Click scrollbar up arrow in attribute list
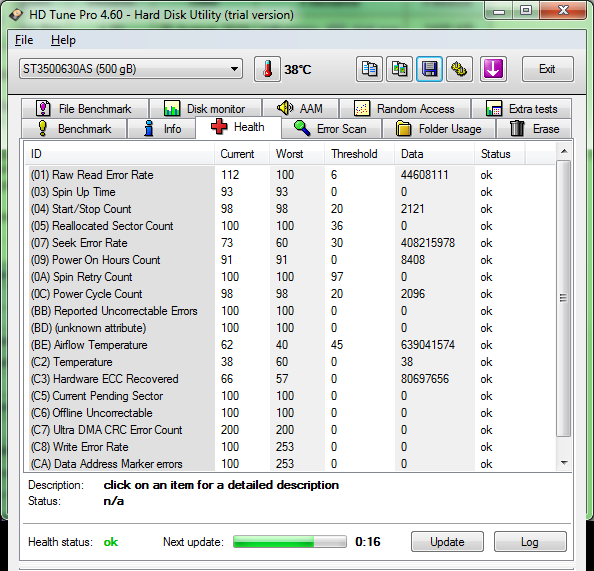Image resolution: width=594 pixels, height=571 pixels. pos(564,151)
